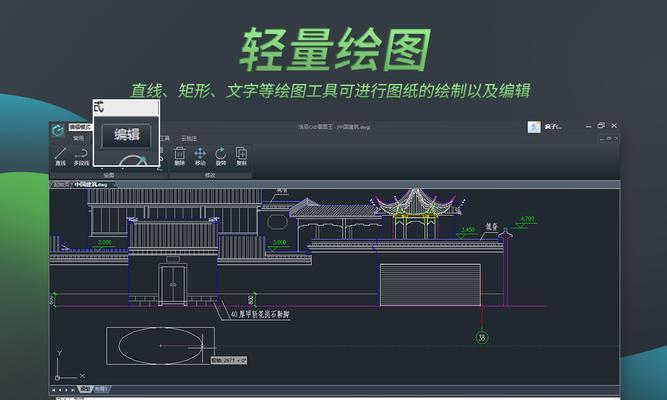Switch to the 模型 model layout tab

coord(86,389)
